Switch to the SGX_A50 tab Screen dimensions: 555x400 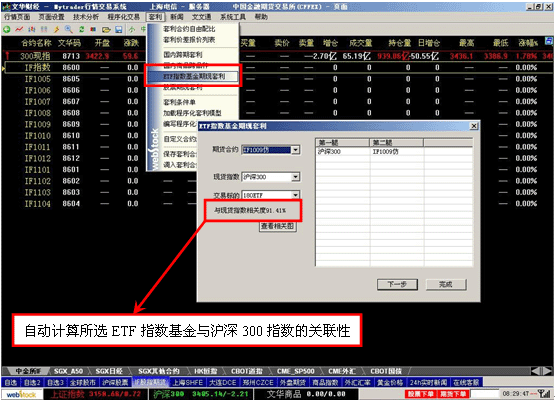(x=68, y=371)
